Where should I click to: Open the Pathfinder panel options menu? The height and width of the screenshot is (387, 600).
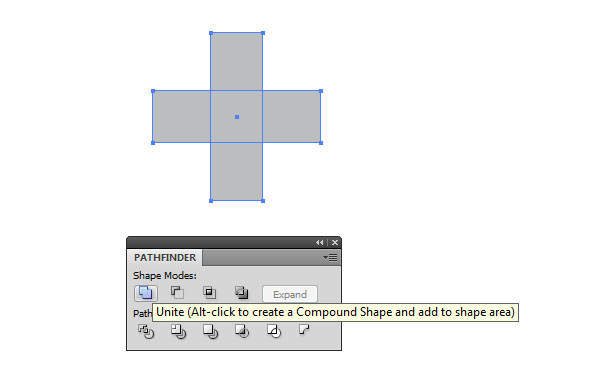330,258
